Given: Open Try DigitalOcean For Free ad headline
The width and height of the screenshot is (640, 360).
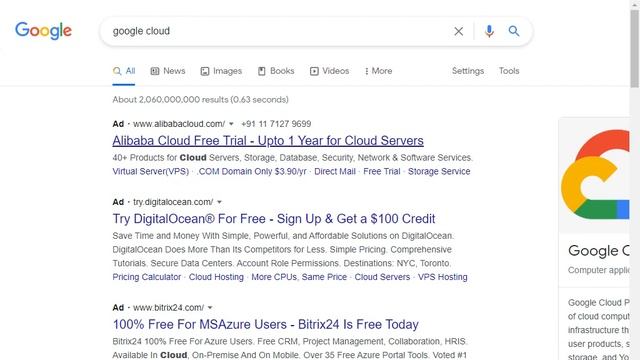Looking at the screenshot, I should pyautogui.click(x=274, y=219).
